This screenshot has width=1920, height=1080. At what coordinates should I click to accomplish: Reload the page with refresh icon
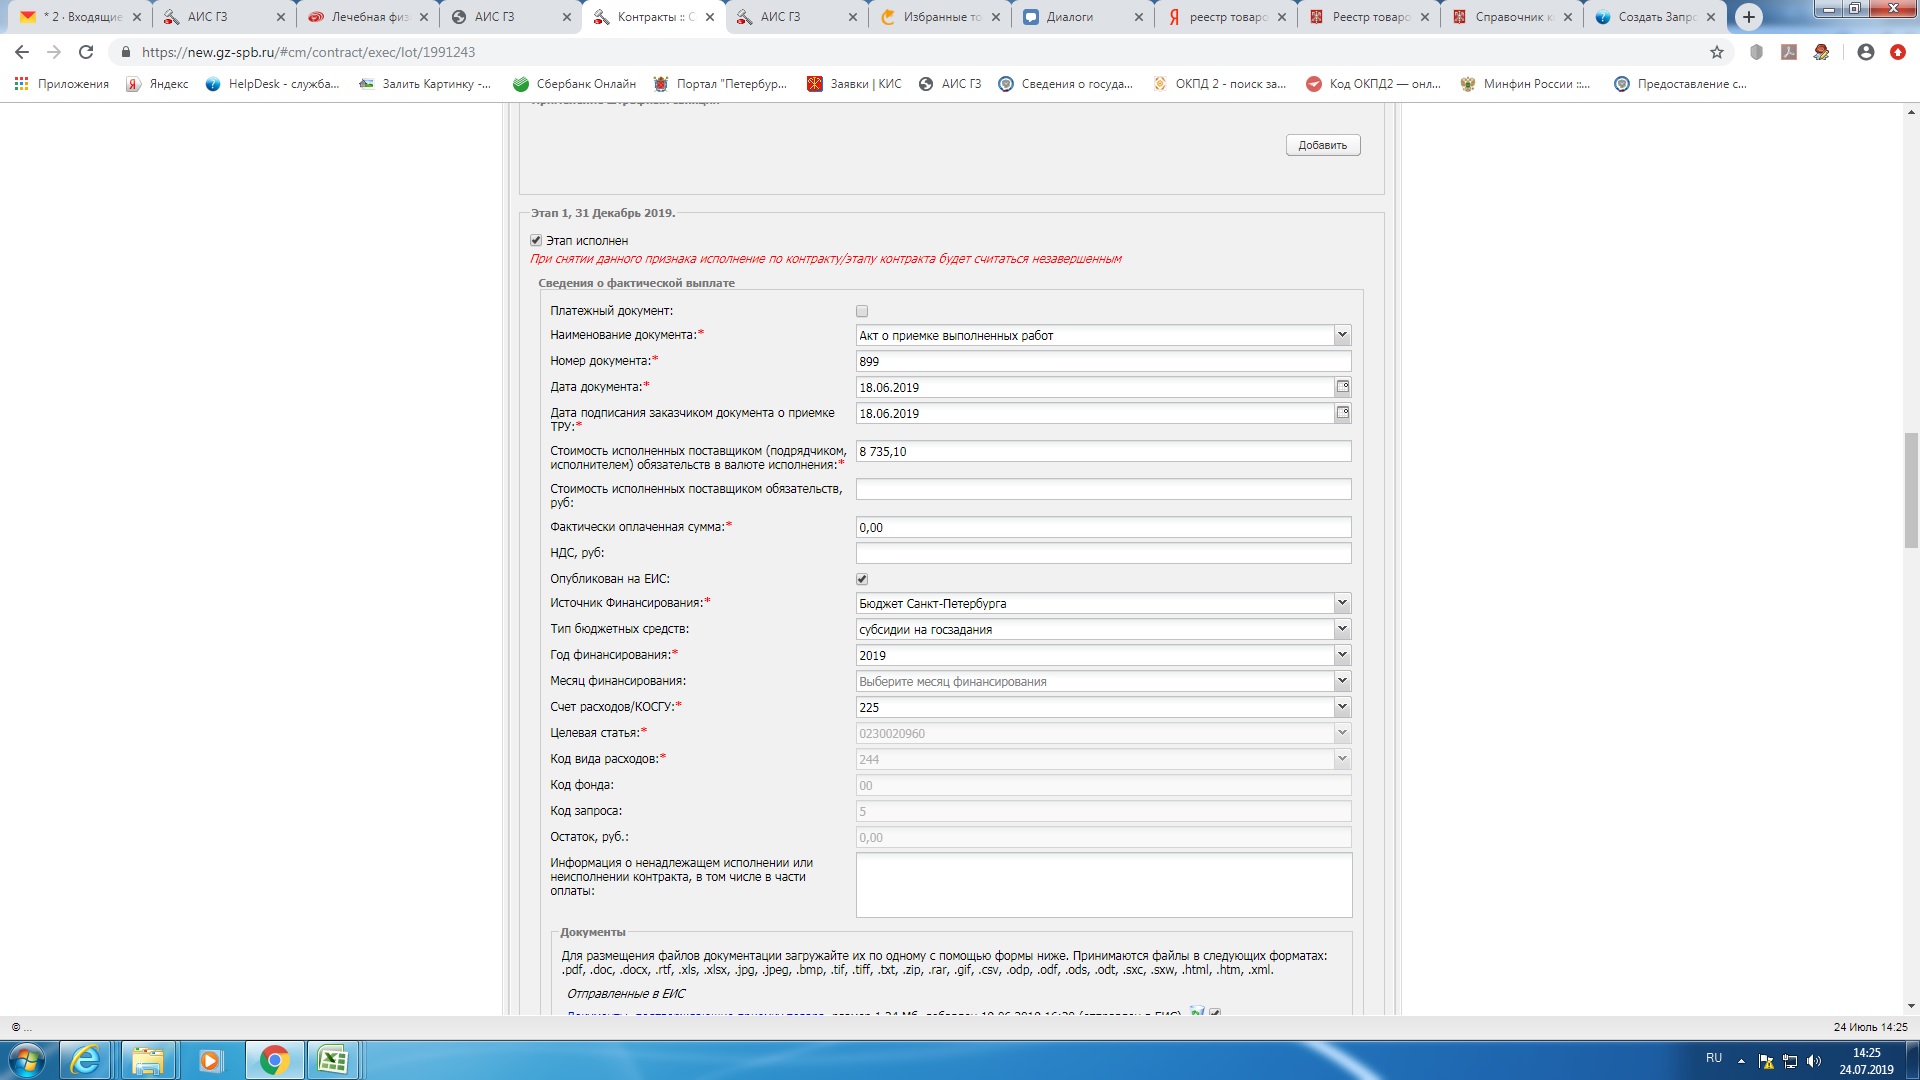click(x=86, y=52)
